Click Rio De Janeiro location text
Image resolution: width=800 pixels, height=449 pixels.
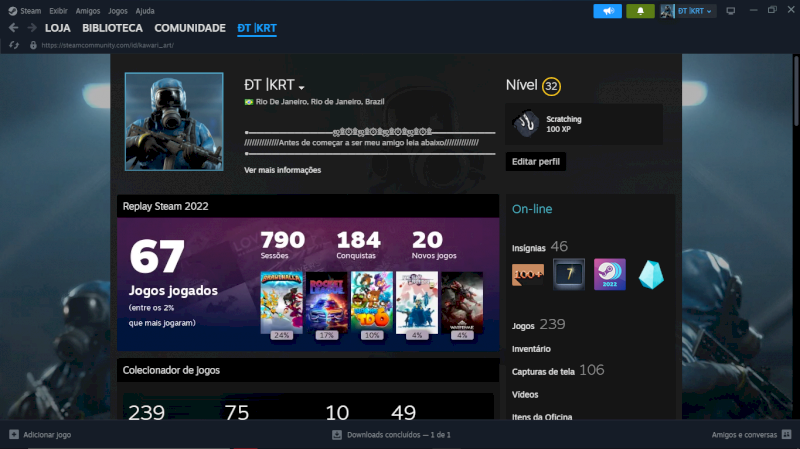pos(320,102)
